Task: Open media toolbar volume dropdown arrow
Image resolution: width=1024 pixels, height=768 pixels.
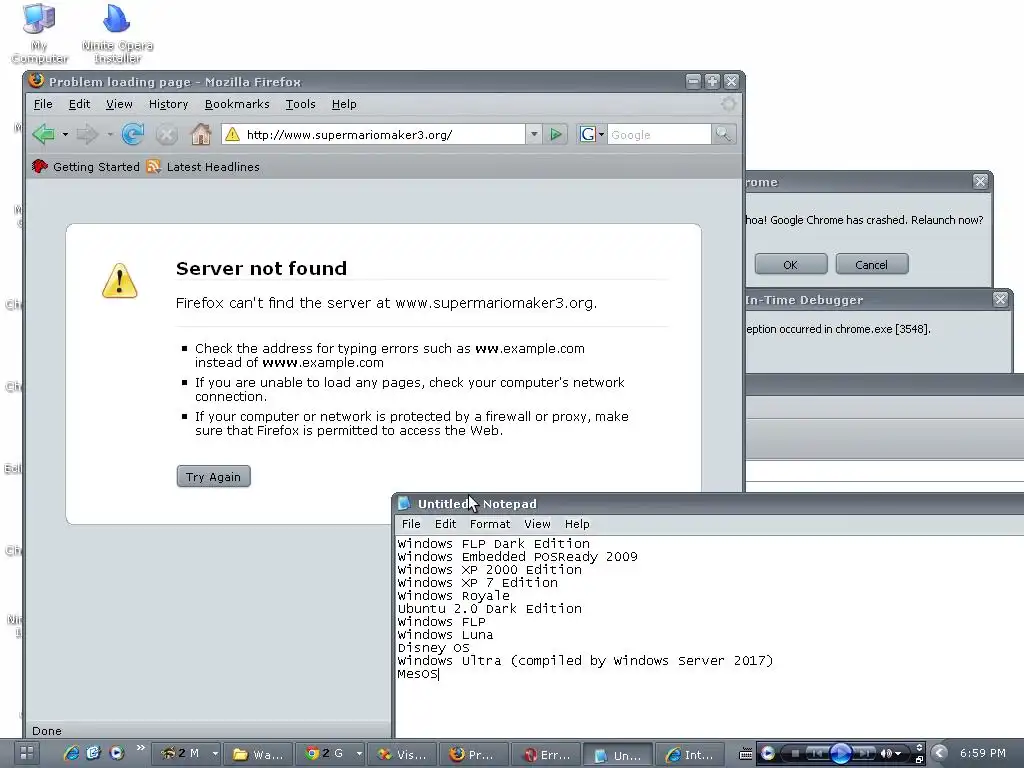Action: click(x=899, y=754)
